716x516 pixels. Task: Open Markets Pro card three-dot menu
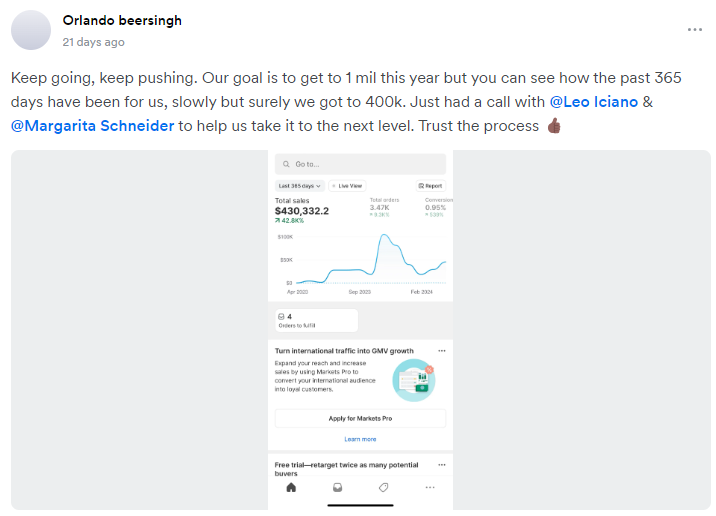click(442, 351)
